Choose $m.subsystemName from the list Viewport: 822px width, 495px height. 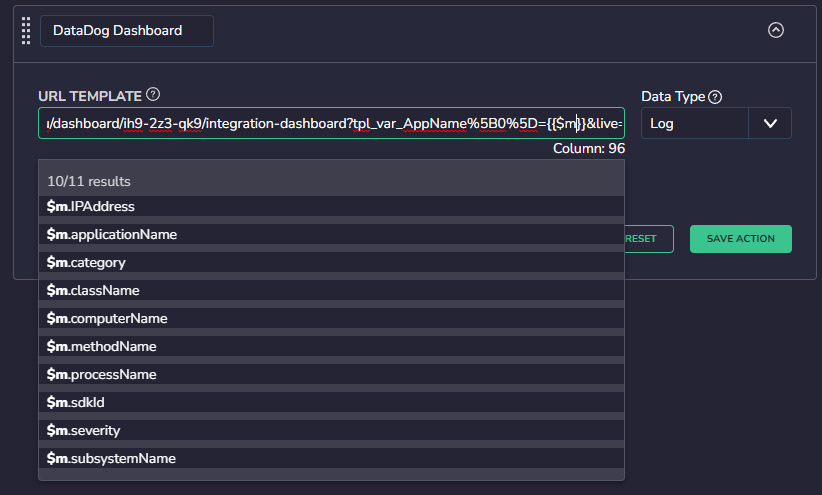pos(331,458)
